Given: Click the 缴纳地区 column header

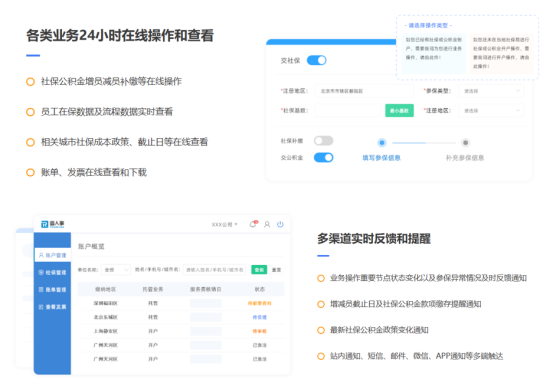Looking at the screenshot, I should [106, 289].
